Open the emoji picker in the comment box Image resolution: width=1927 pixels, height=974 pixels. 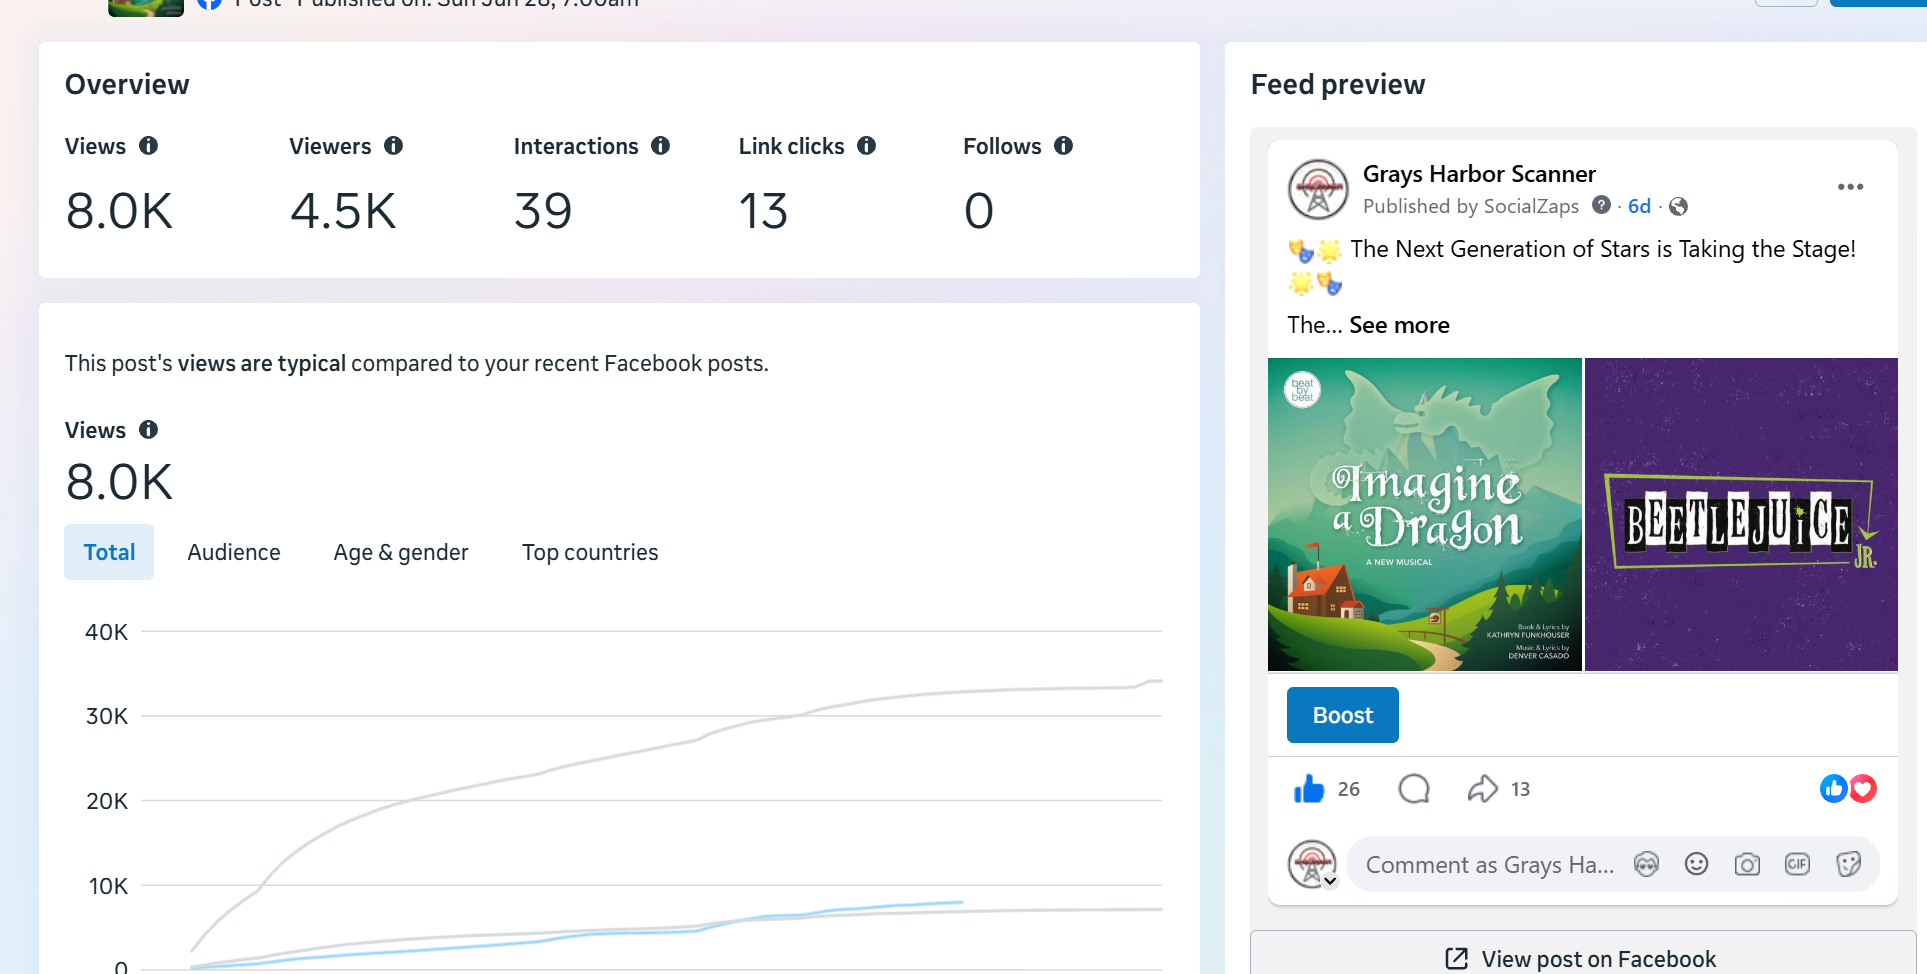pyautogui.click(x=1697, y=864)
